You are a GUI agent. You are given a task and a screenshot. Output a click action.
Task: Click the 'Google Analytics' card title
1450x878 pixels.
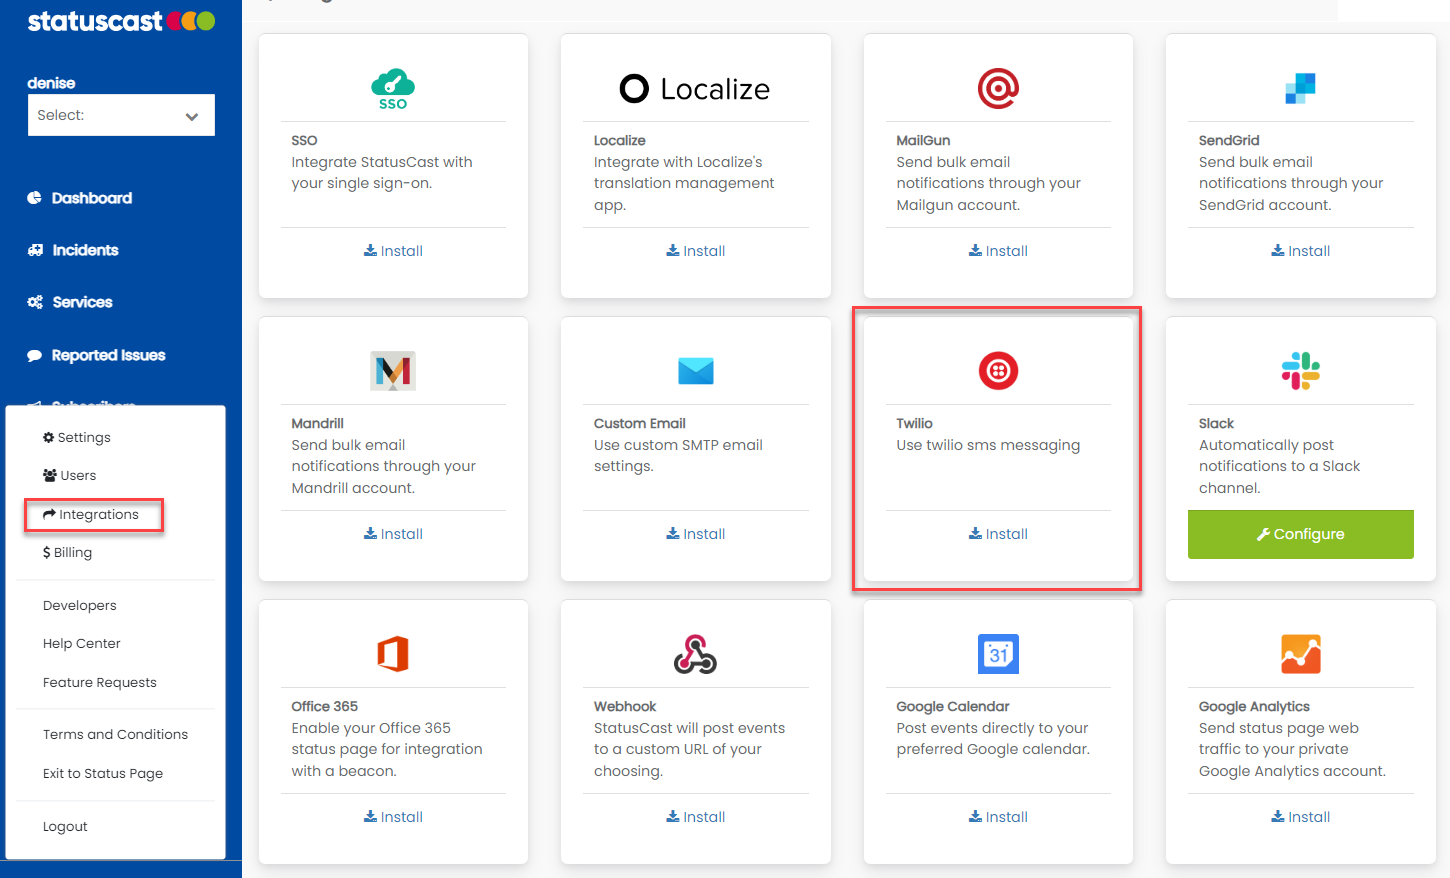click(x=1254, y=706)
